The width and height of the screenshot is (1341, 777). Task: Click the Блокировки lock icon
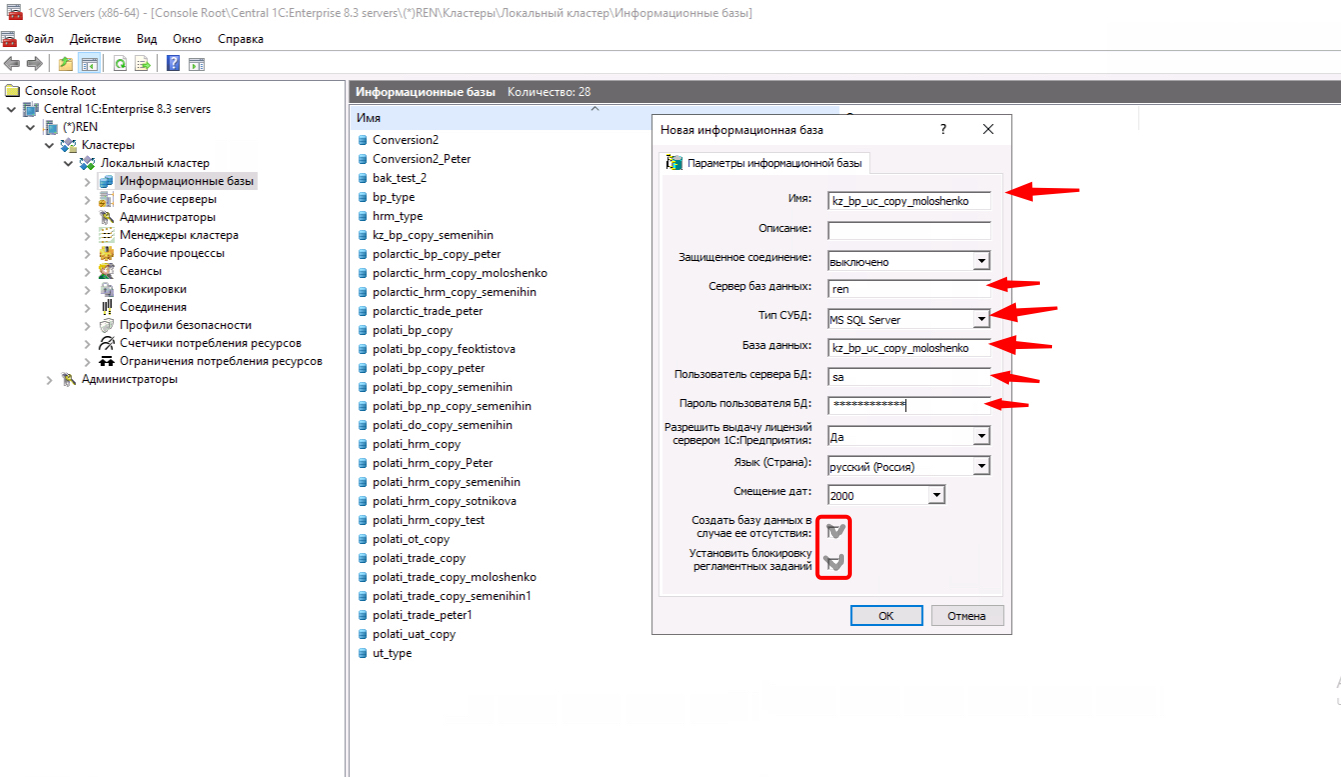(107, 289)
